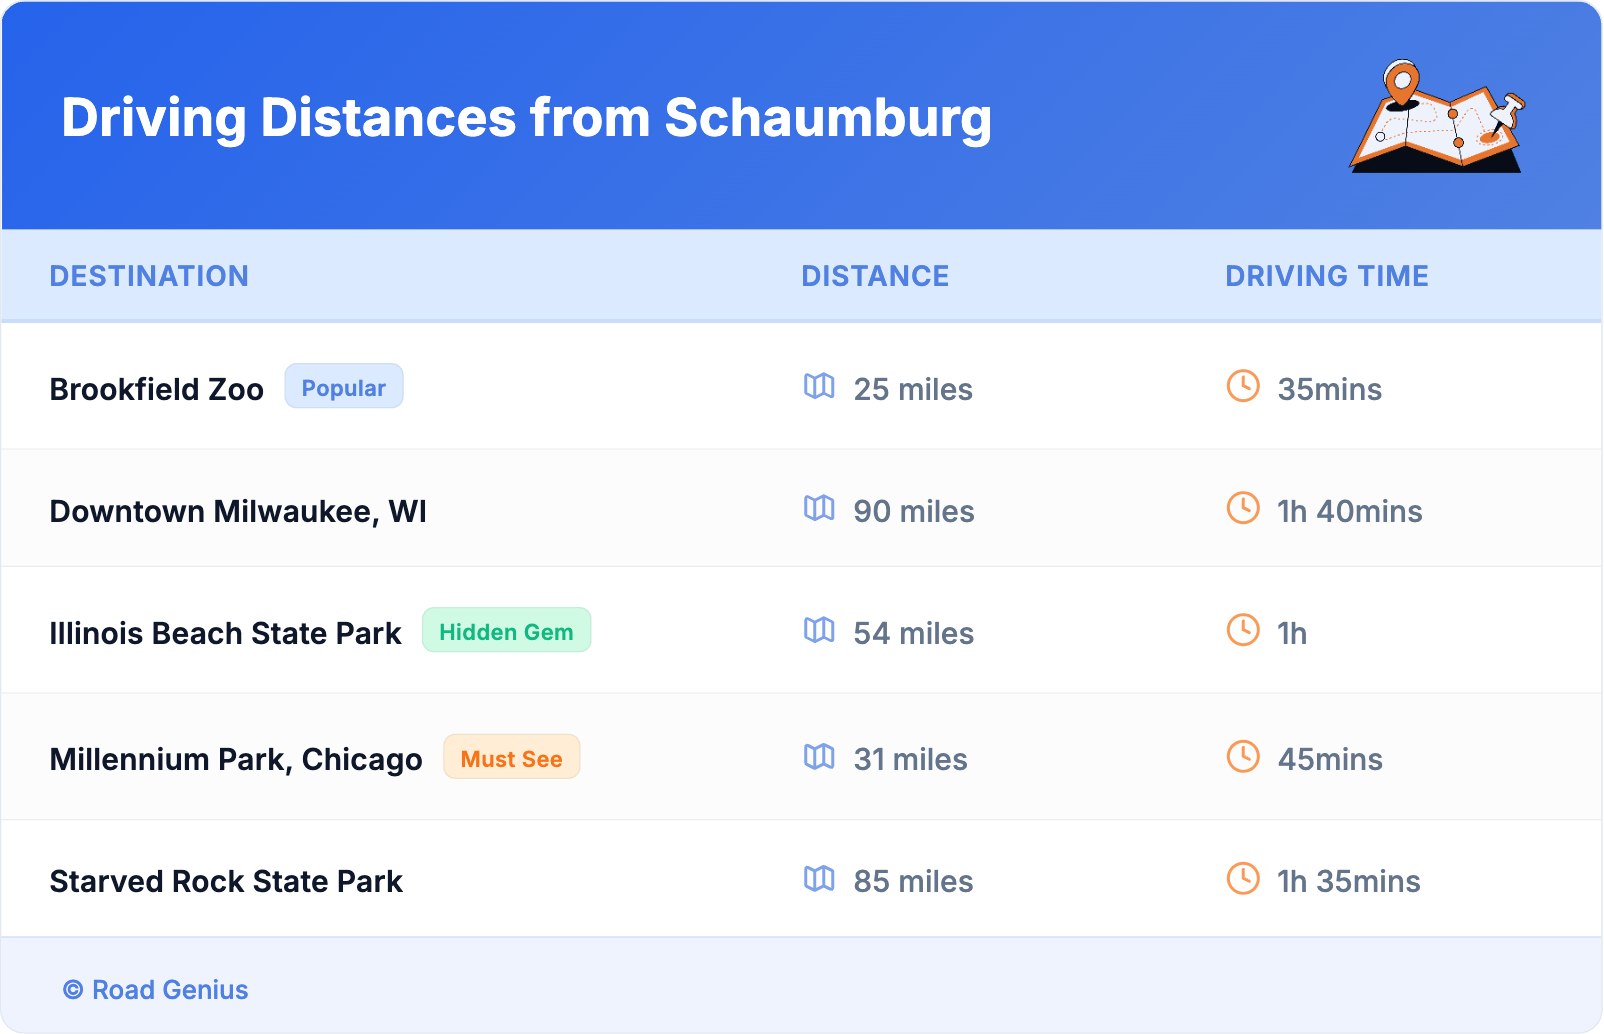Click the Driving Time column header
This screenshot has height=1034, width=1604.
tap(1327, 276)
